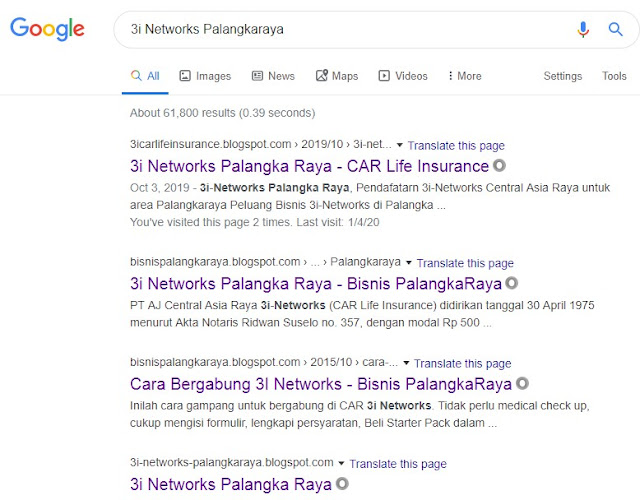Open 'Cara Bergabung 3I Networks - Bisnis PalangkaRaya' result
Screen dimensions: 640x500
(321, 384)
